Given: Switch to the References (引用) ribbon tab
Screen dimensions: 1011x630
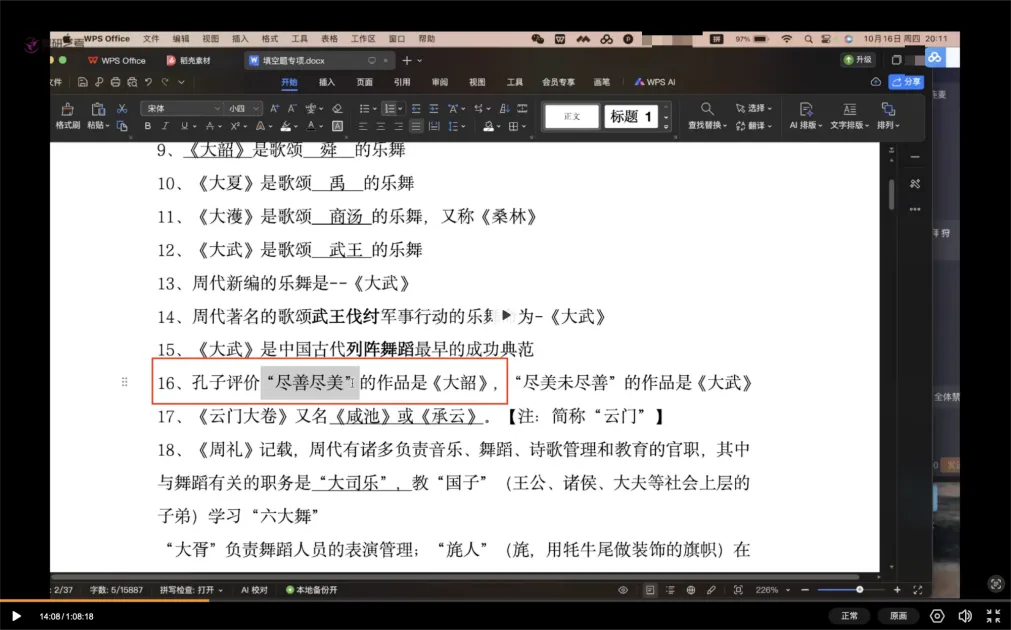Looking at the screenshot, I should pyautogui.click(x=402, y=82).
